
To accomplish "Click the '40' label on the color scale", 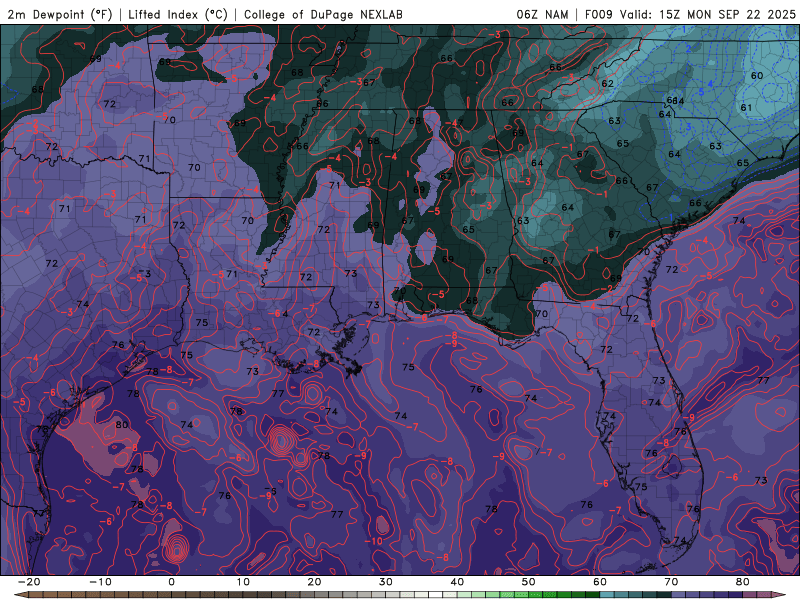I will tap(457, 582).
